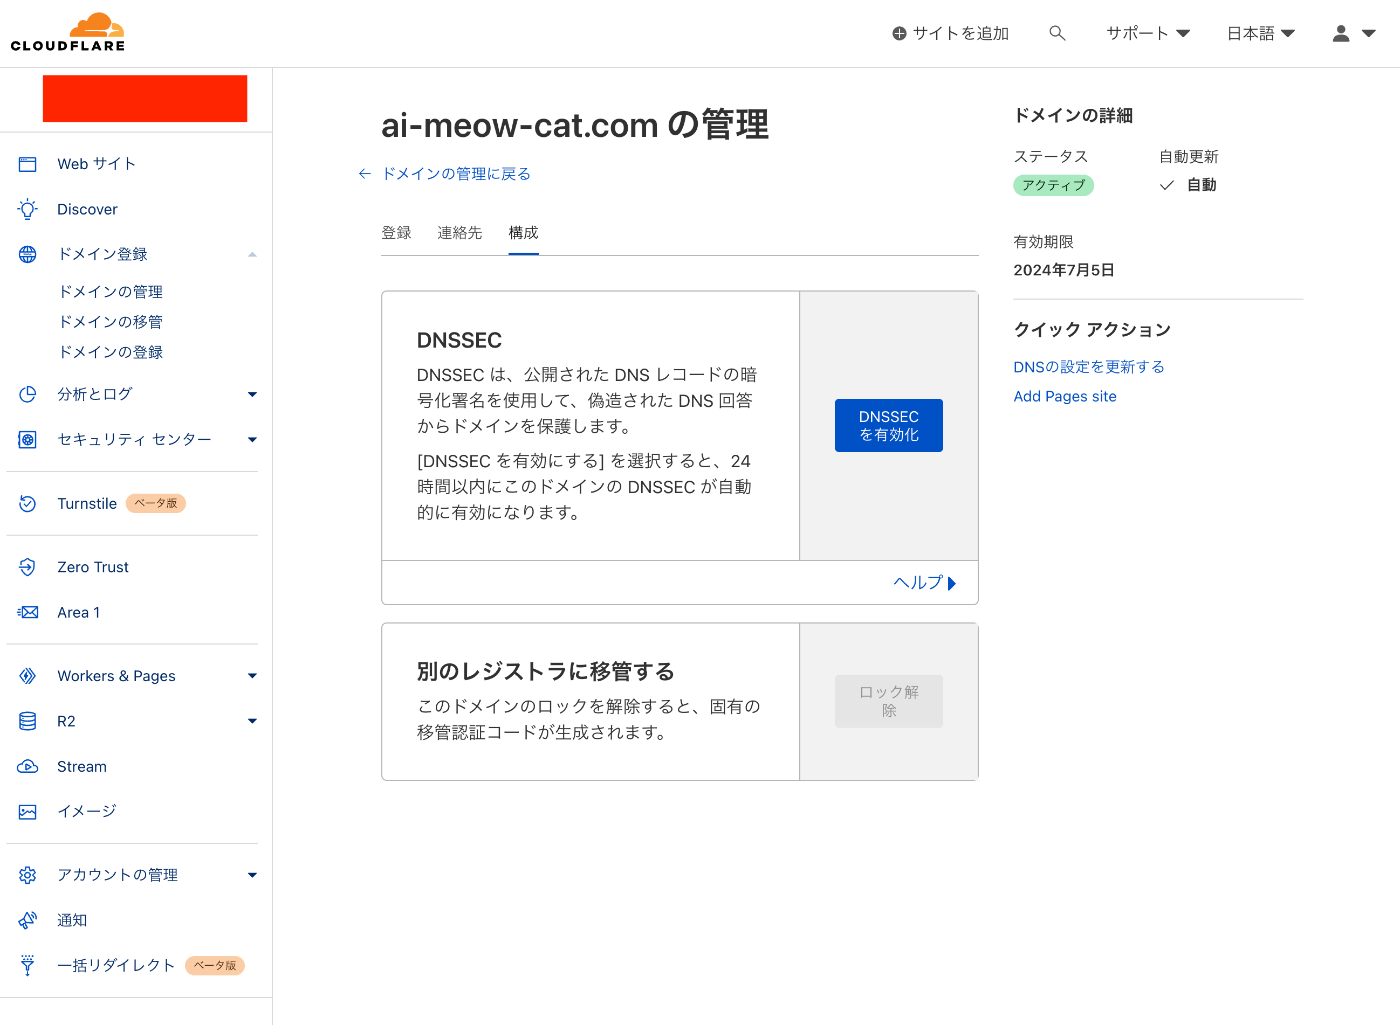Image resolution: width=1400 pixels, height=1025 pixels.
Task: Click the Workers & Pages diamond icon
Action: click(x=28, y=676)
